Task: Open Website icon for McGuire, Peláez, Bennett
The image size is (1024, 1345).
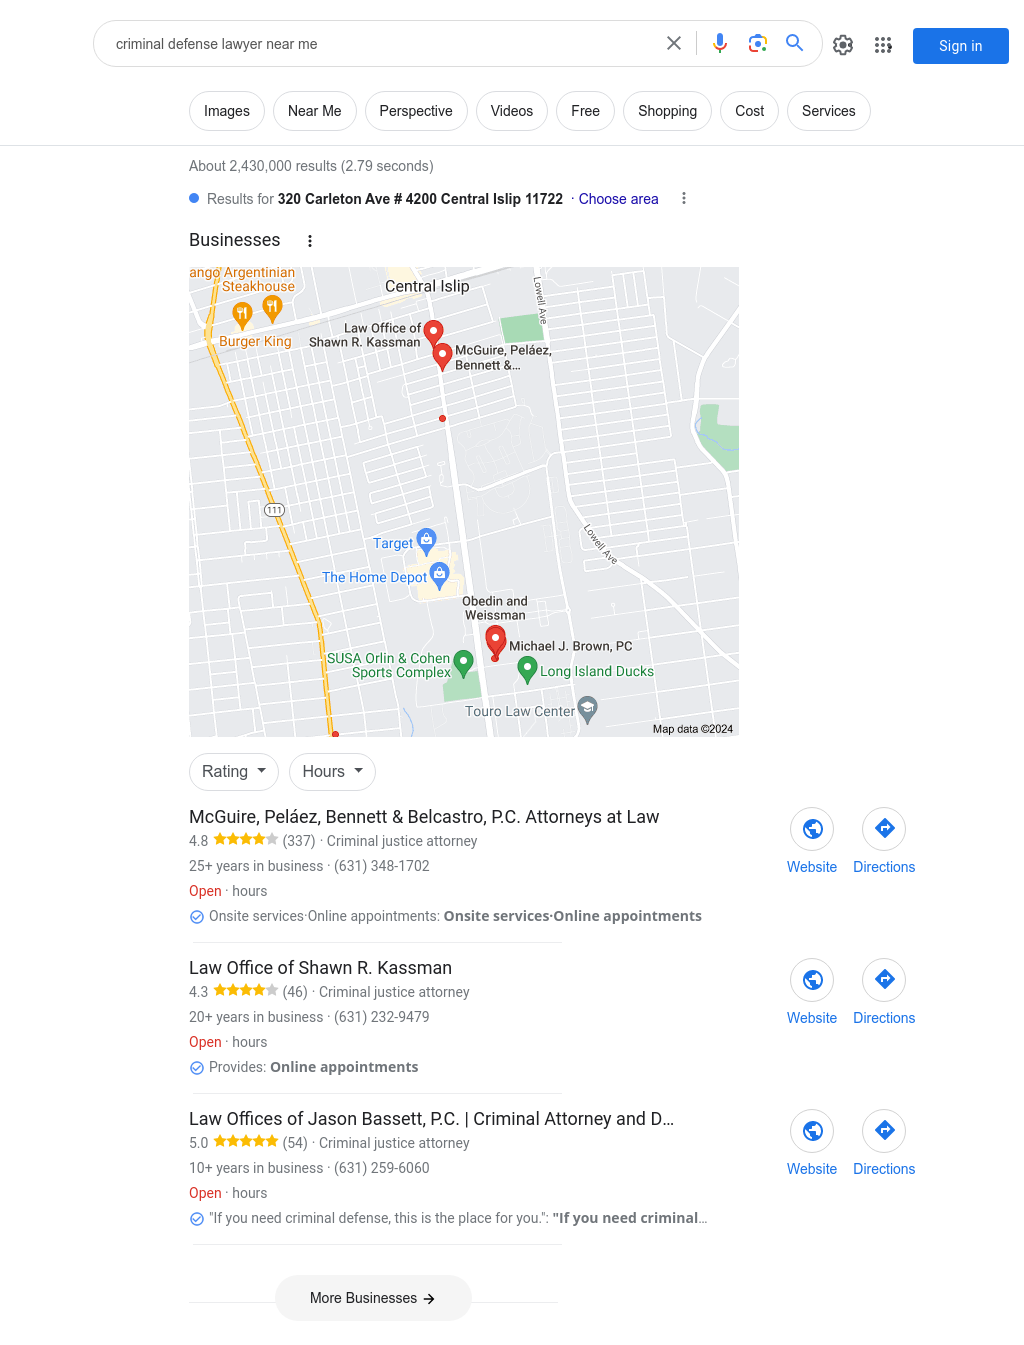Action: click(812, 829)
